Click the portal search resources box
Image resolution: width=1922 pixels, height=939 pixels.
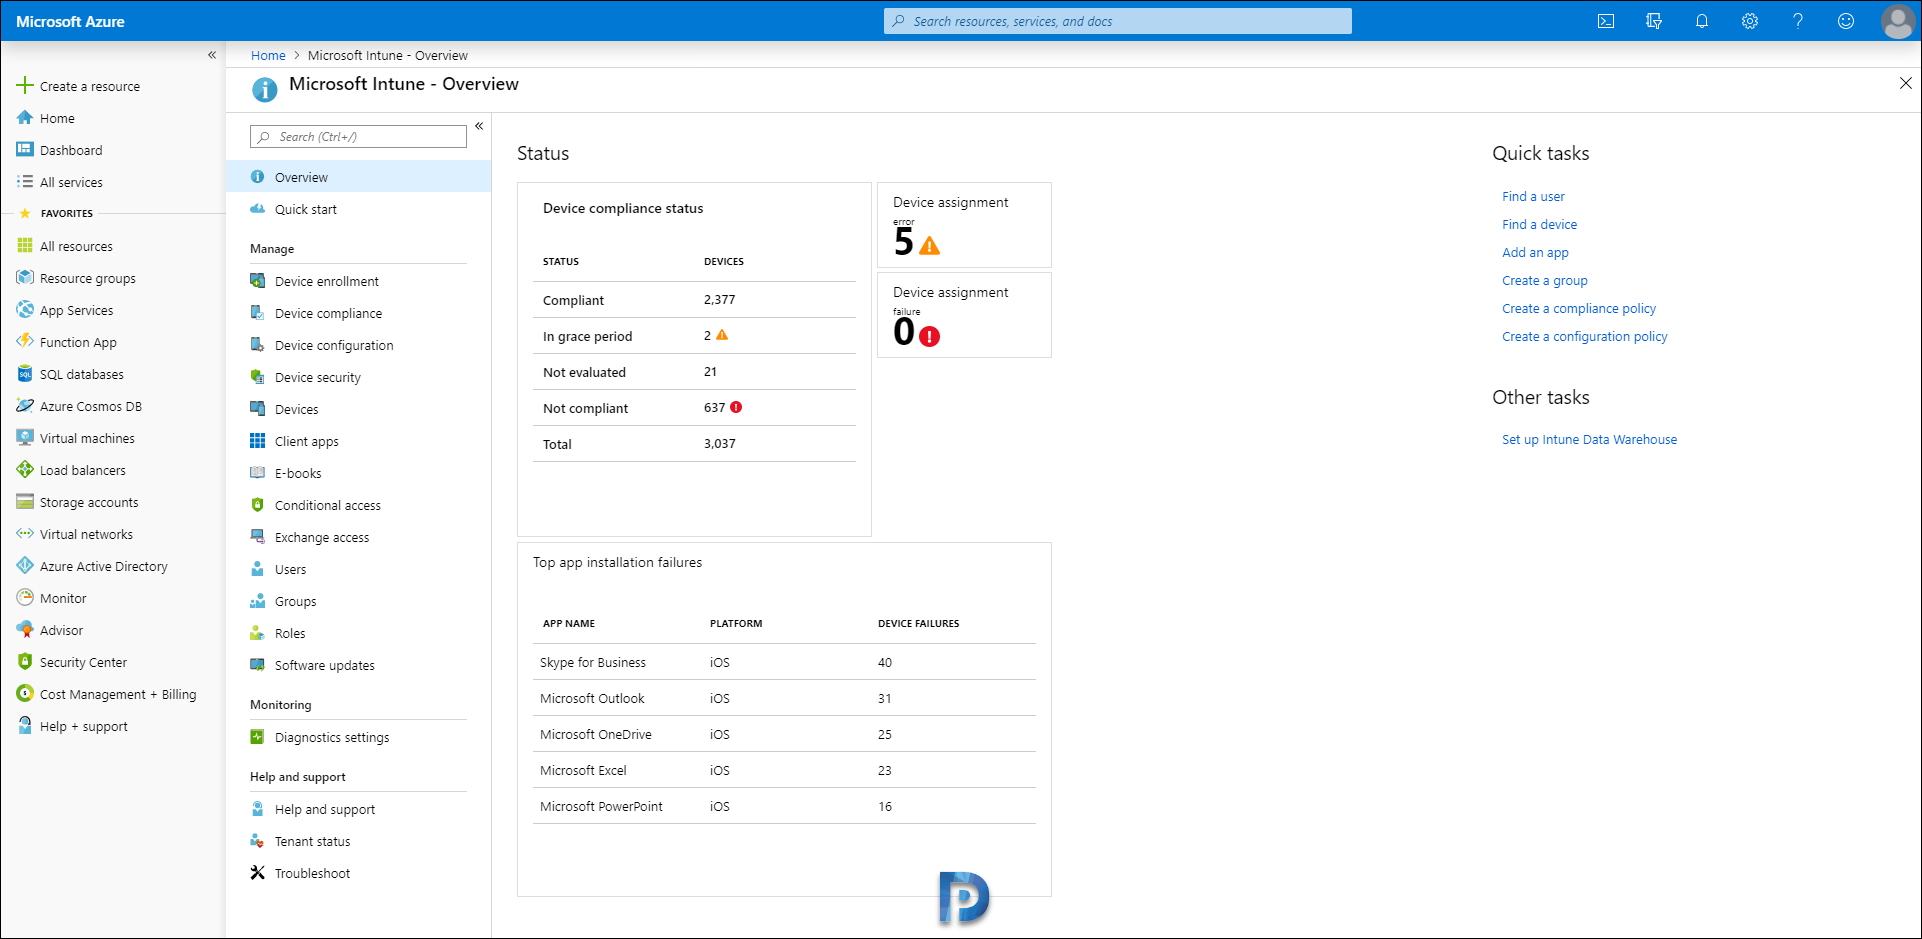click(x=1118, y=21)
